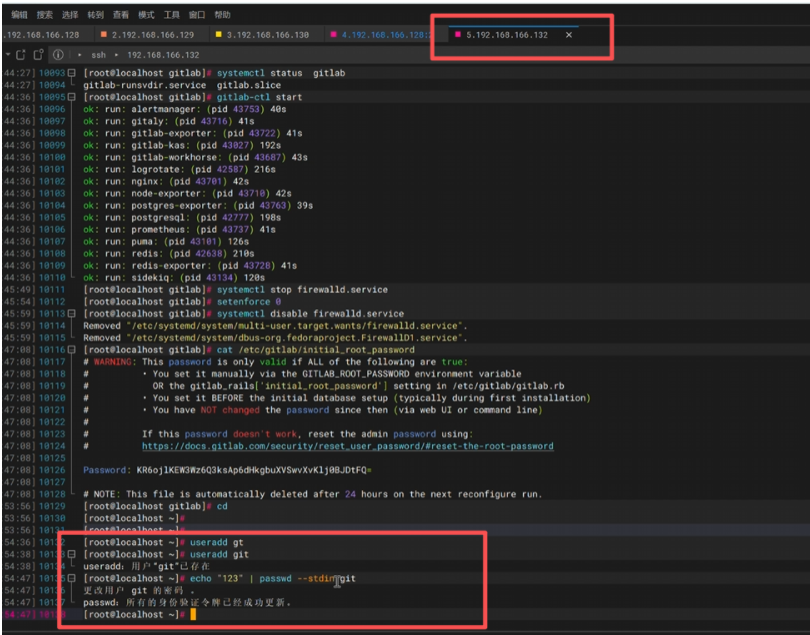810x635 pixels.
Task: Expand arrow before ssh breadcrumb
Action: [x=80, y=54]
